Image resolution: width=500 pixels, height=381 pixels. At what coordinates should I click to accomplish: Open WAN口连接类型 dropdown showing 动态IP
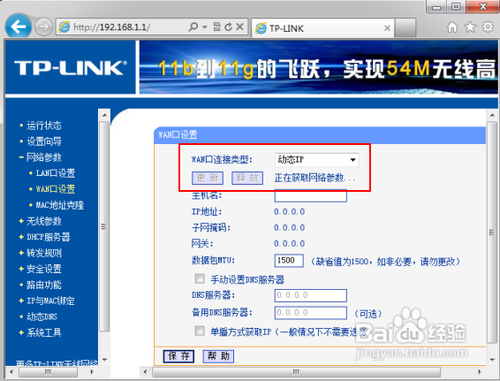pos(317,160)
